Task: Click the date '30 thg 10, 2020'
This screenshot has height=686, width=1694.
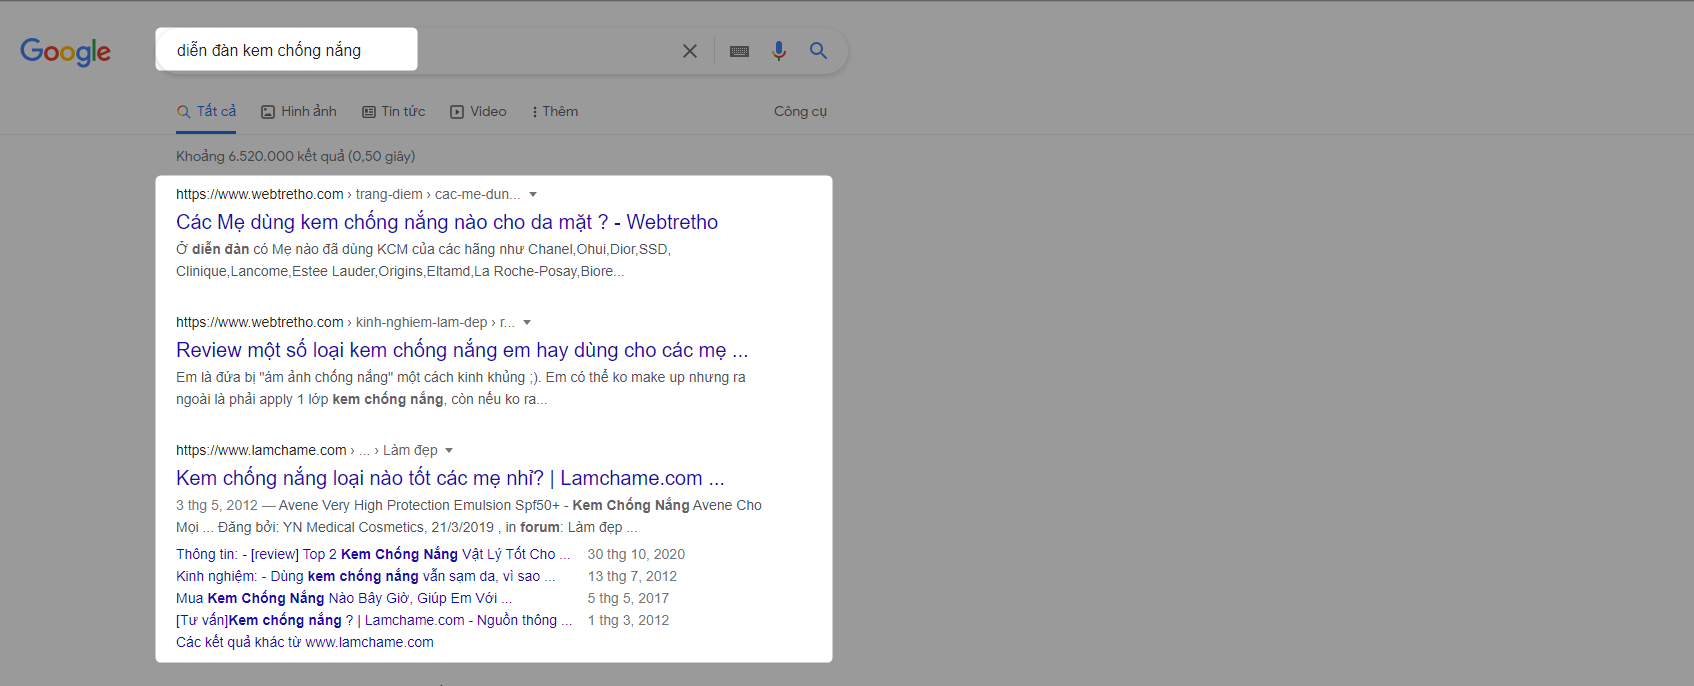Action: [636, 554]
